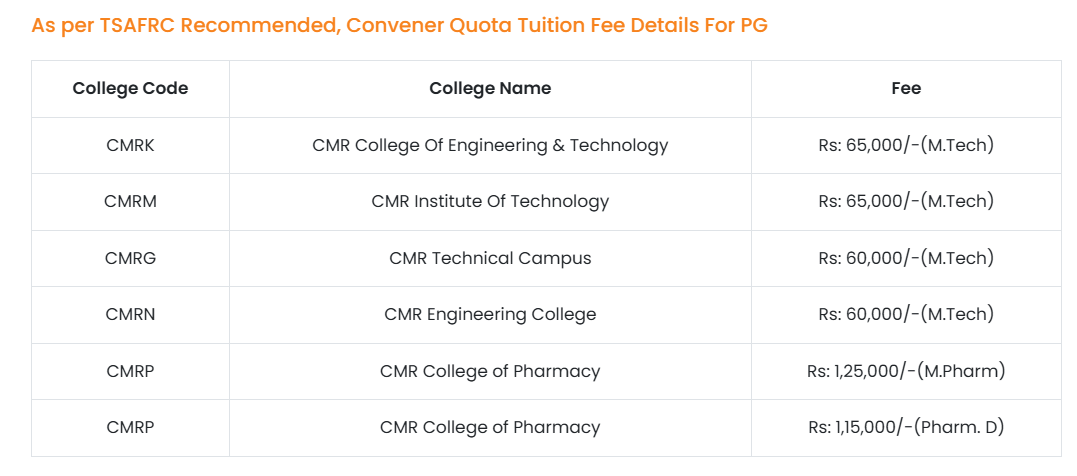
Task: Select the College Name column header
Action: pos(490,88)
